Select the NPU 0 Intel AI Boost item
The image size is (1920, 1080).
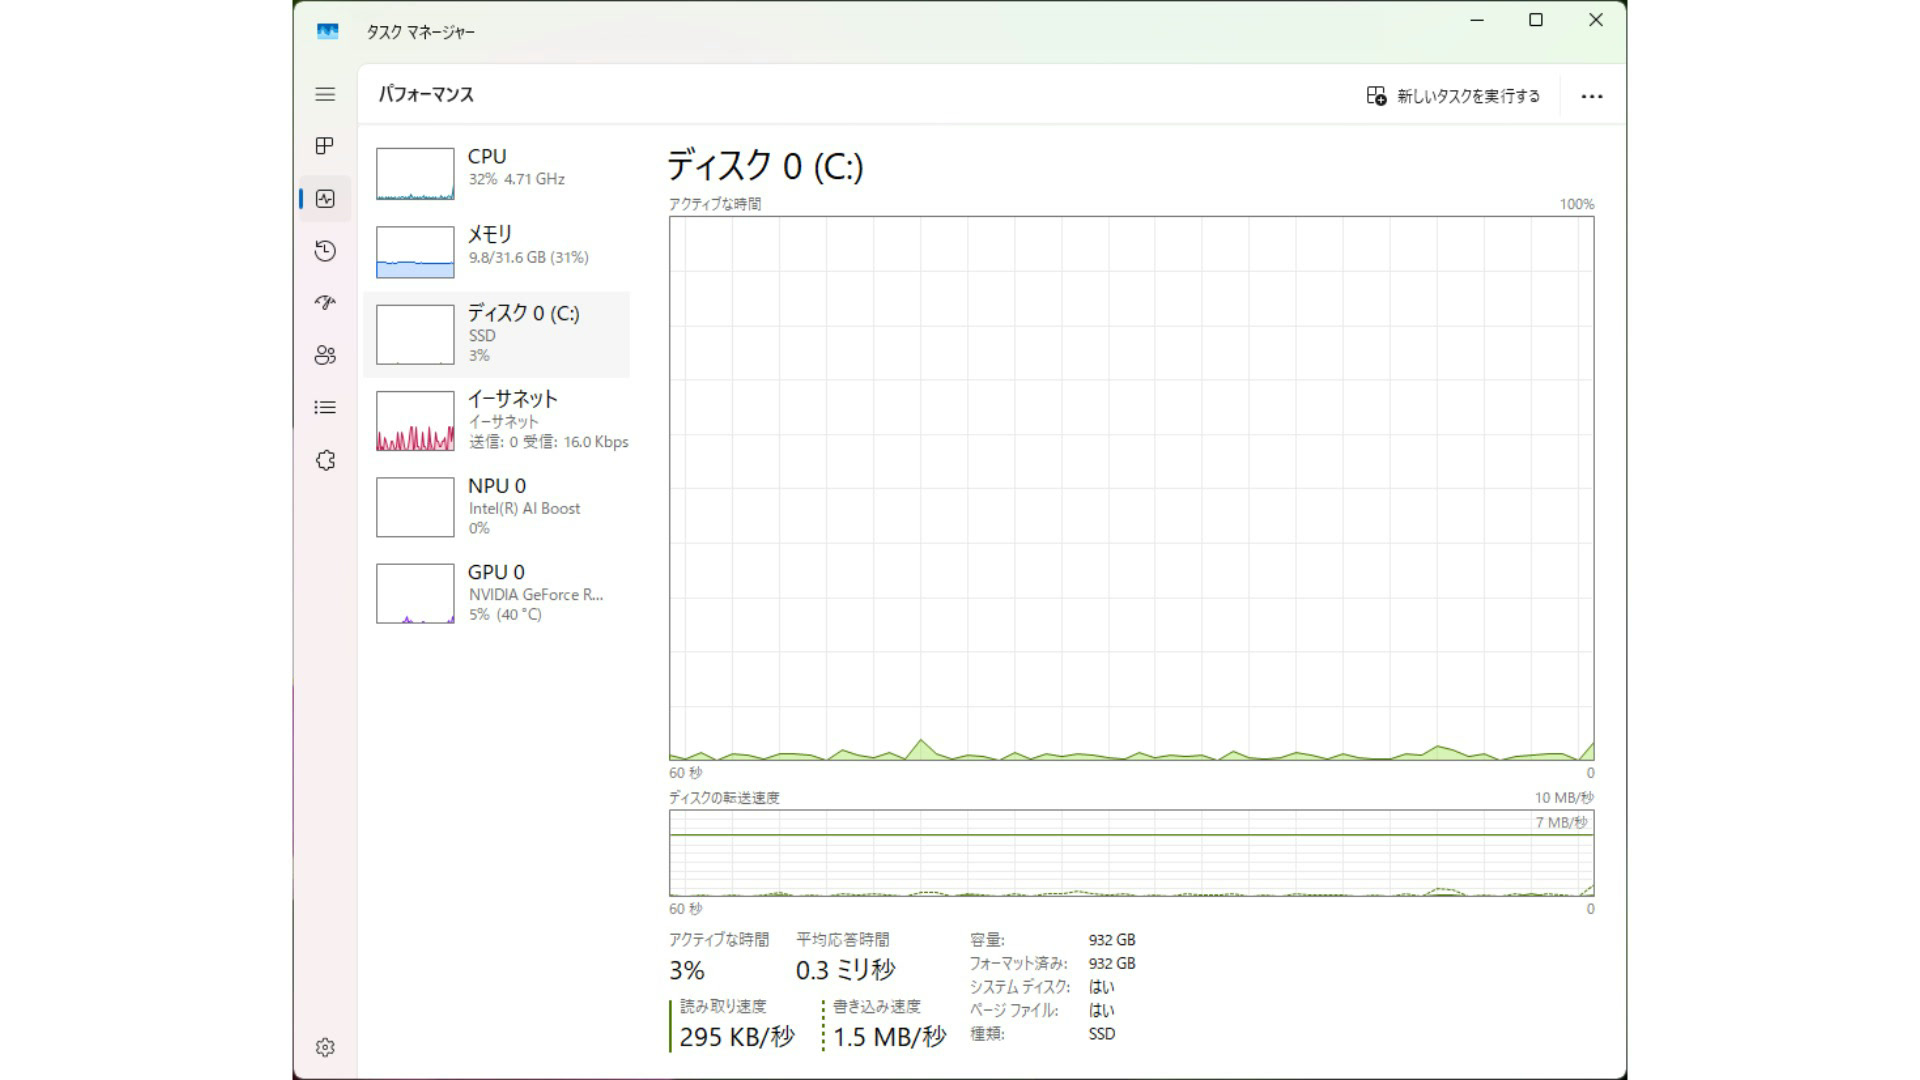click(497, 507)
